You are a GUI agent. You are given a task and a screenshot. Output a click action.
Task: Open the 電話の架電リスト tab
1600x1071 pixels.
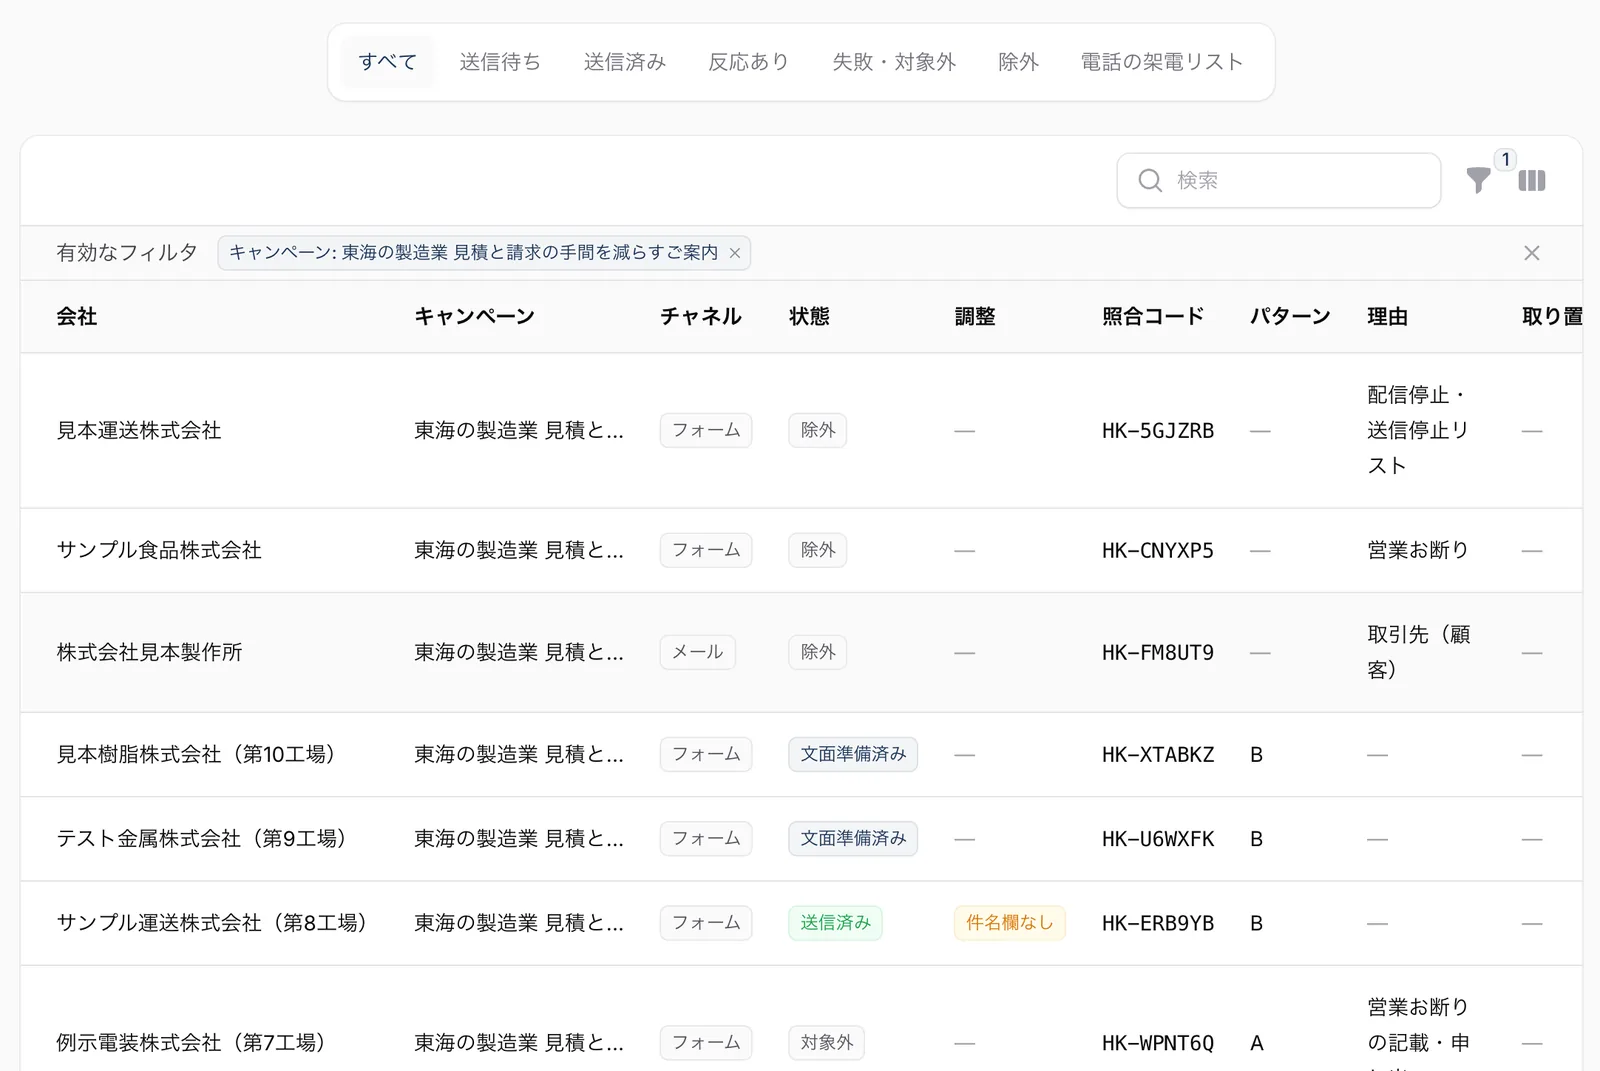(x=1162, y=62)
